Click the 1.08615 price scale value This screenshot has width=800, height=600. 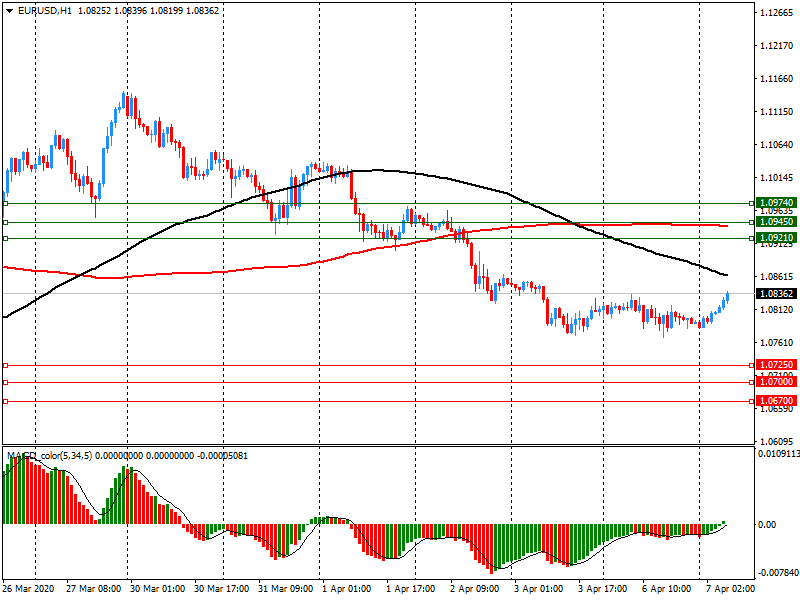(777, 277)
